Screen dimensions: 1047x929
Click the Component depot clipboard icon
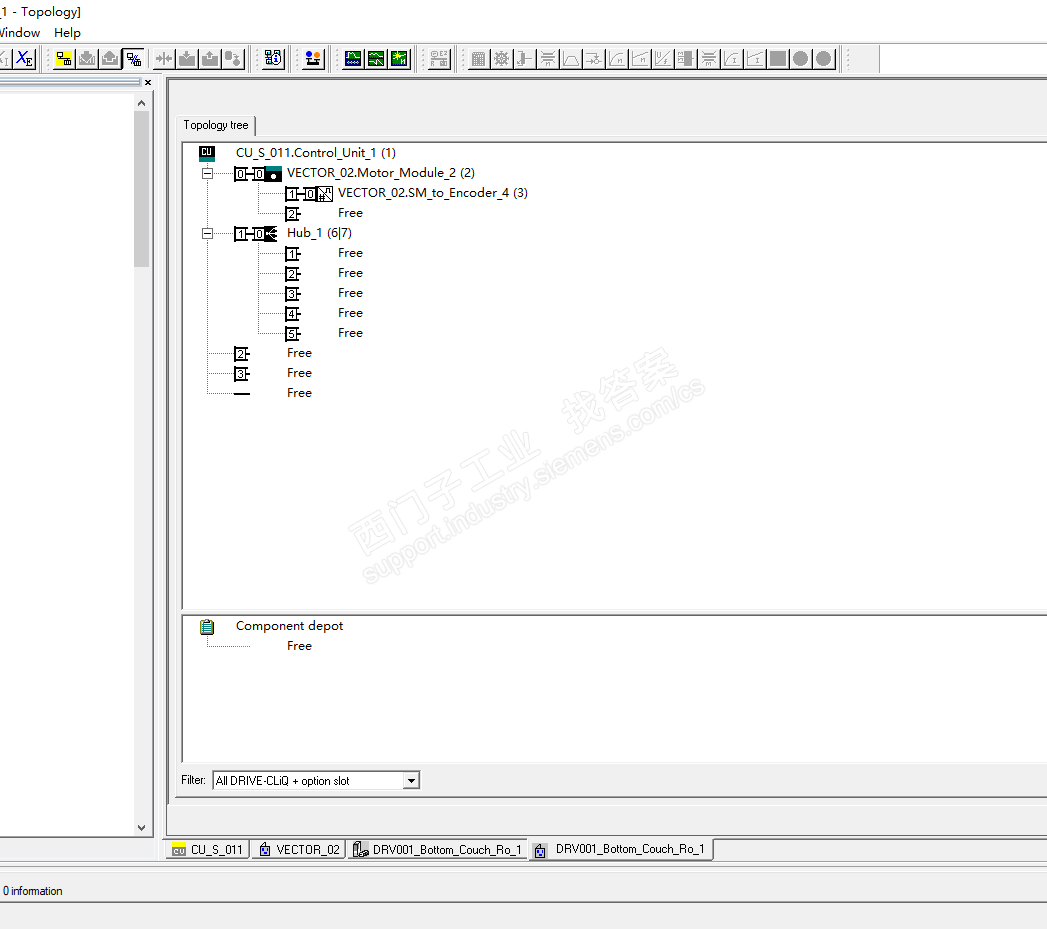(207, 626)
